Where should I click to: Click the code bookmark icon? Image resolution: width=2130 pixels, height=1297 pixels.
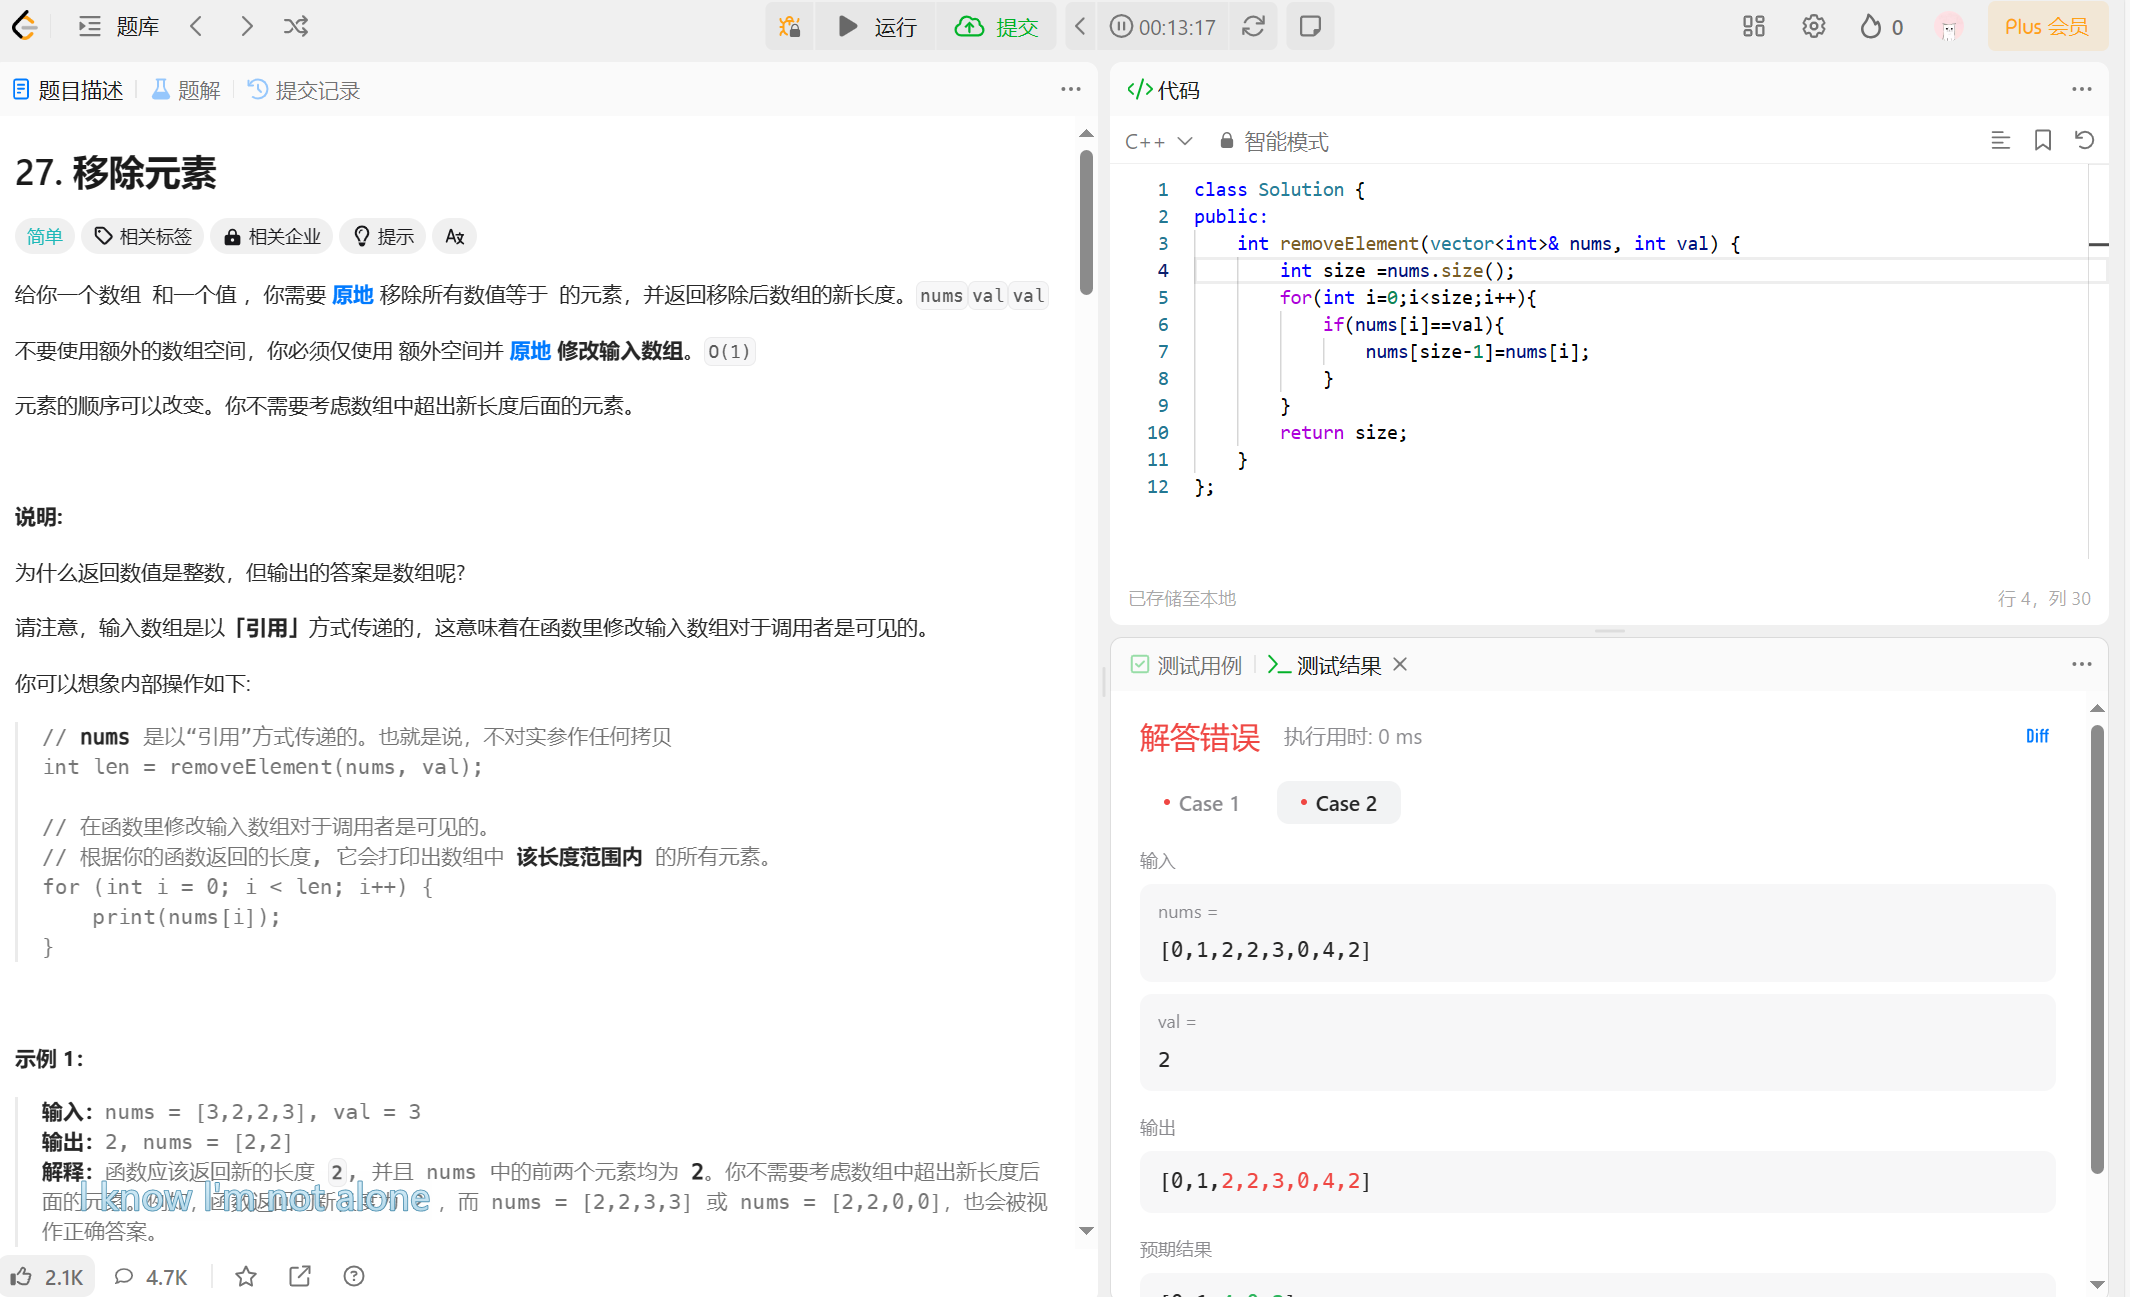coord(2043,140)
